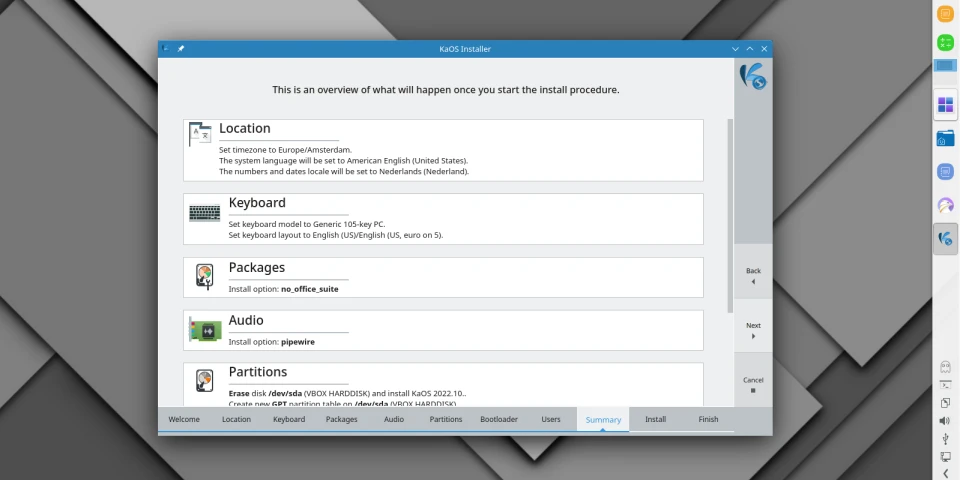Click the USB devices tray icon
Image resolution: width=960 pixels, height=480 pixels.
[x=945, y=438]
